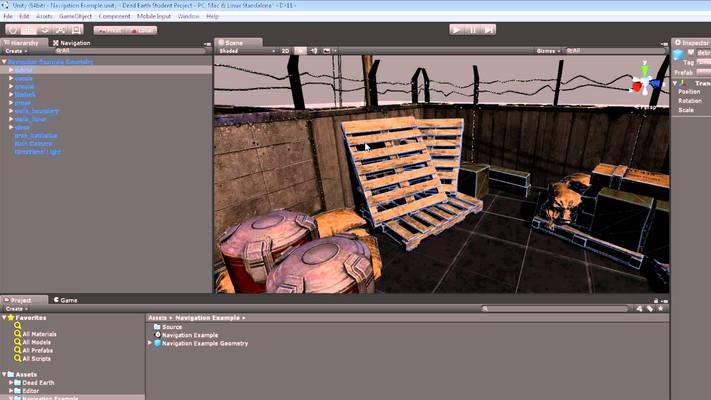711x400 pixels.
Task: Open the File menu
Action: (x=8, y=16)
